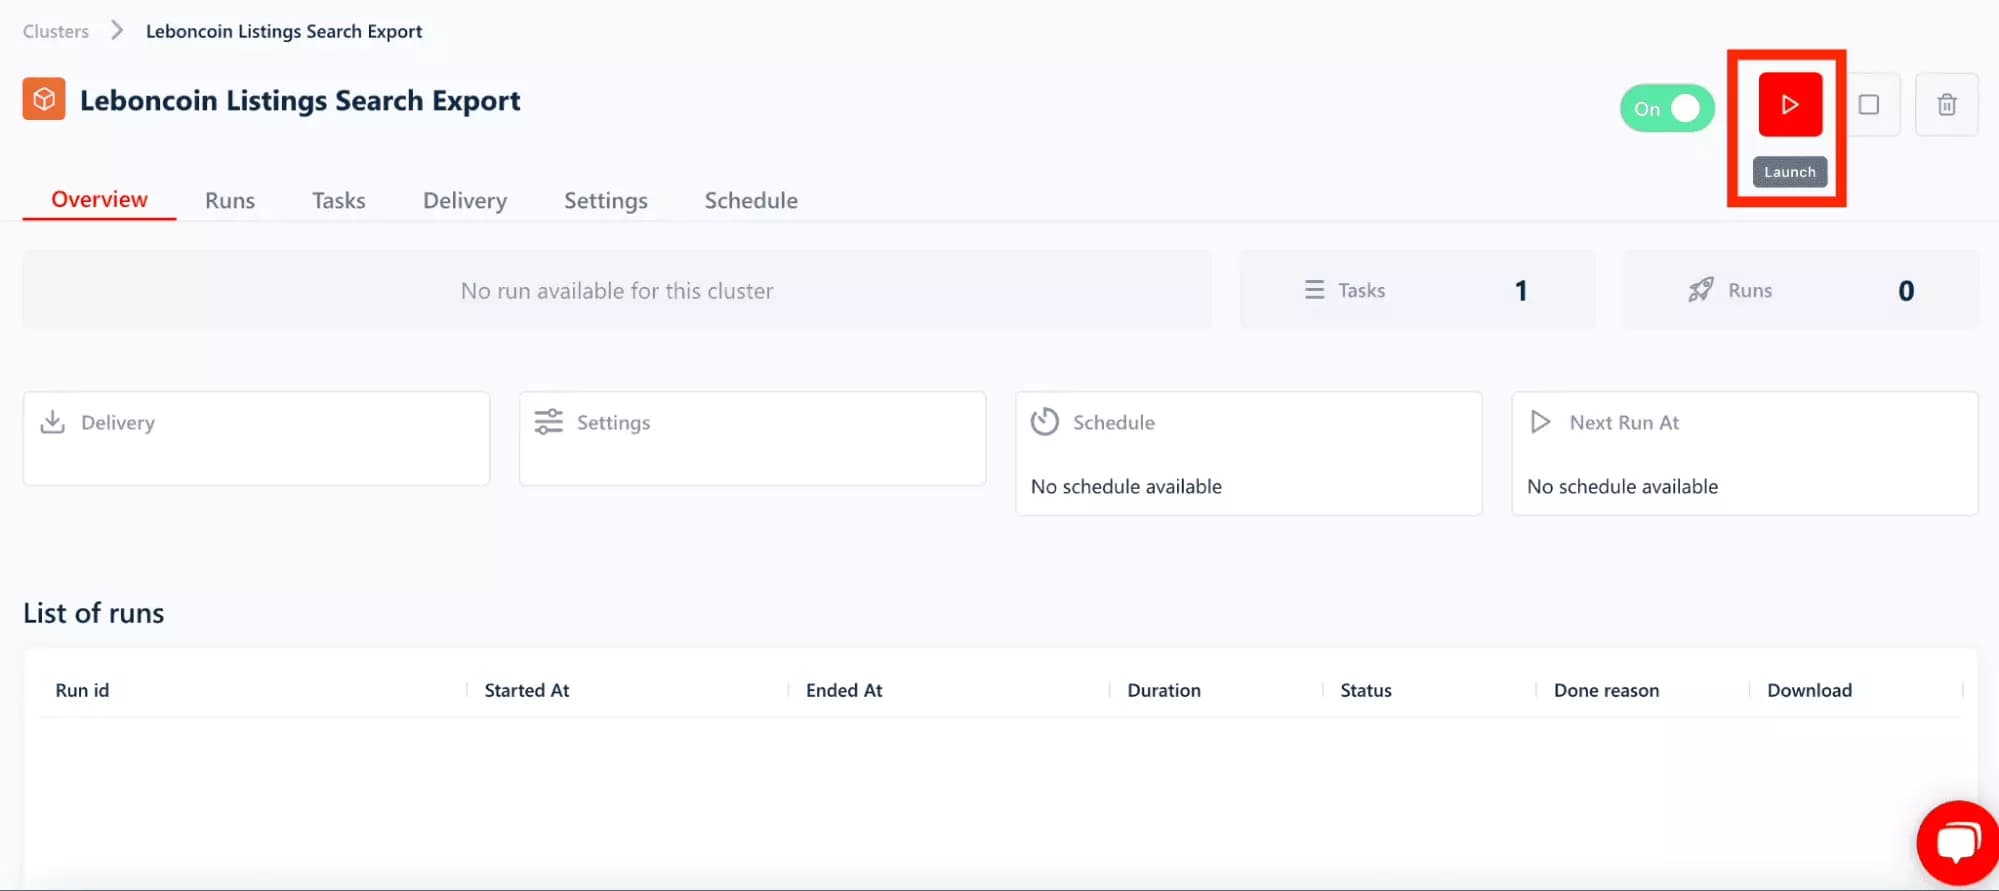Click the Clusters breadcrumb link
The image size is (1999, 891).
tap(56, 31)
